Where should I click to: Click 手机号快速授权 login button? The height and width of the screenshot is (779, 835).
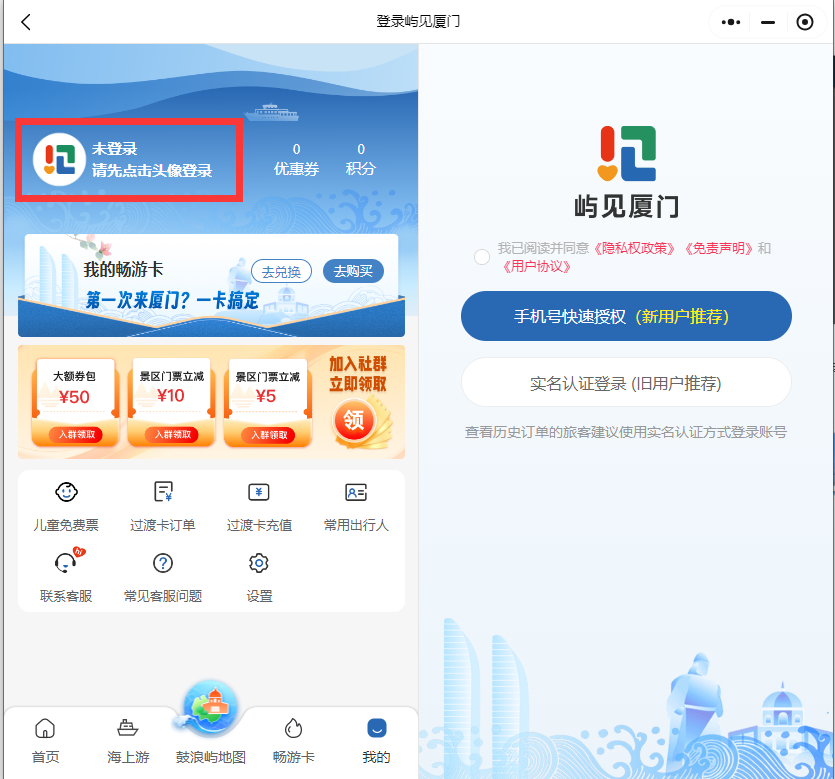[x=626, y=316]
